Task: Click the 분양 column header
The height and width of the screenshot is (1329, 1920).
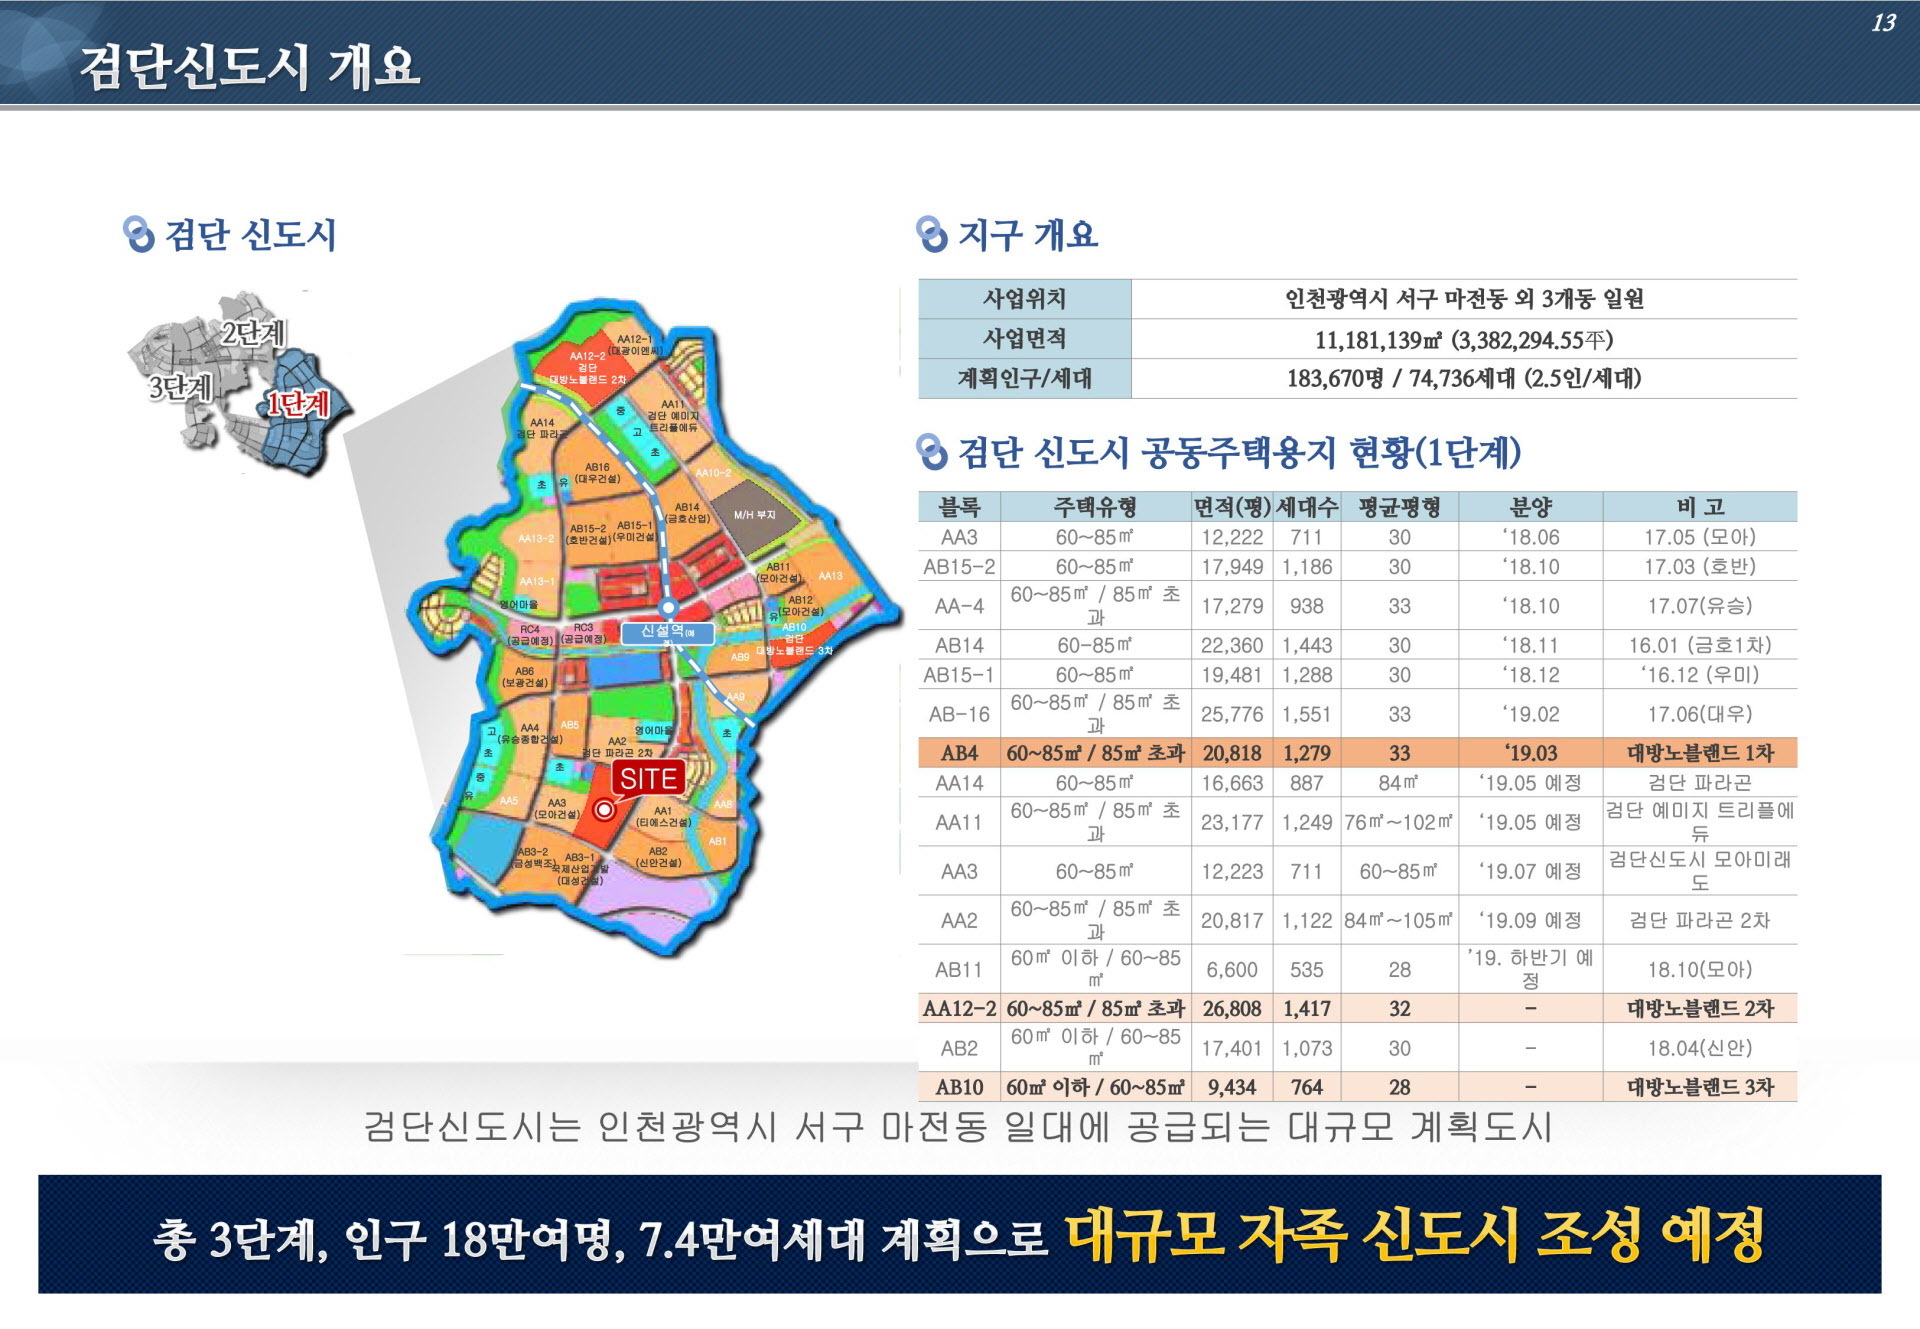Action: tap(1530, 507)
